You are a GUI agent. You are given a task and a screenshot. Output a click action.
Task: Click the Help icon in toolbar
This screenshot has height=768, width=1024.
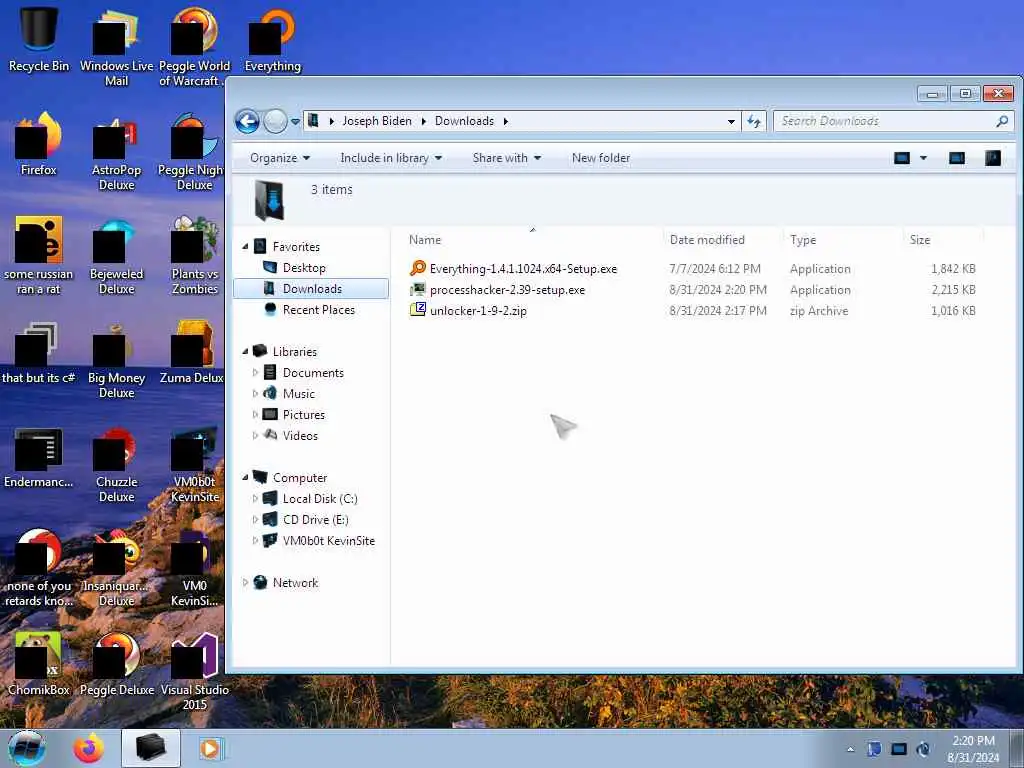click(993, 158)
